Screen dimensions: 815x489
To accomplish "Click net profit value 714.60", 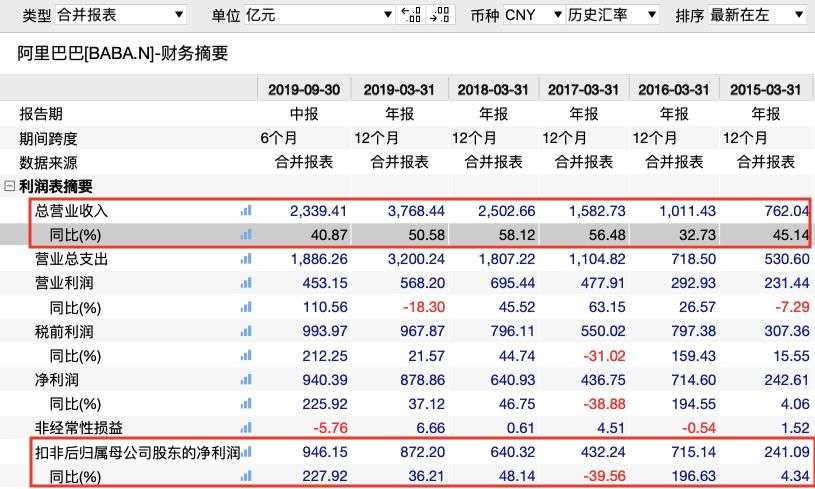I will click(693, 379).
